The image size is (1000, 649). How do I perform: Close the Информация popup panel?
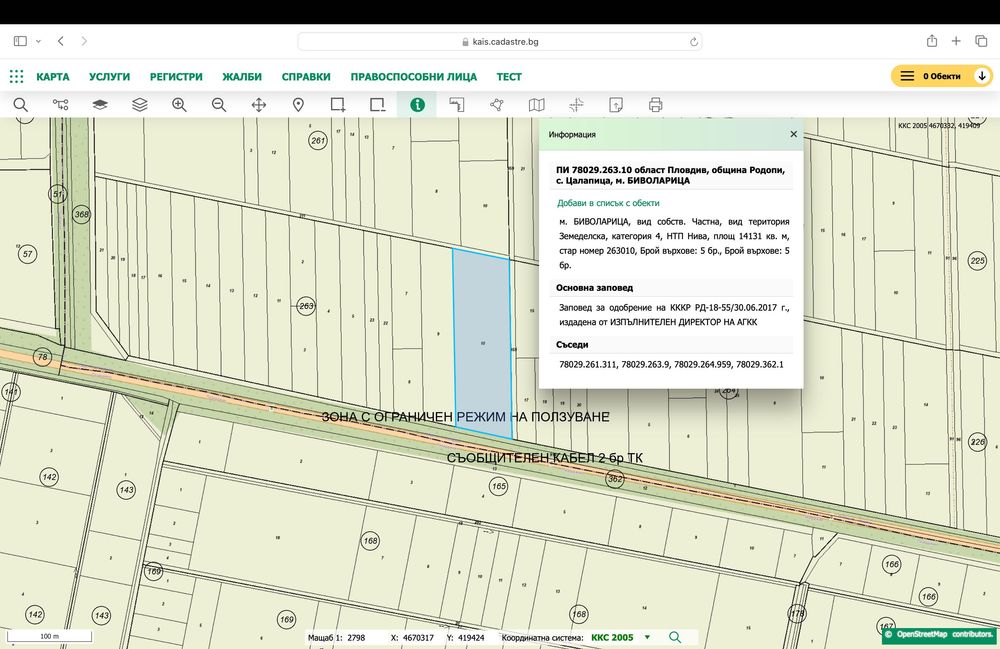point(794,133)
